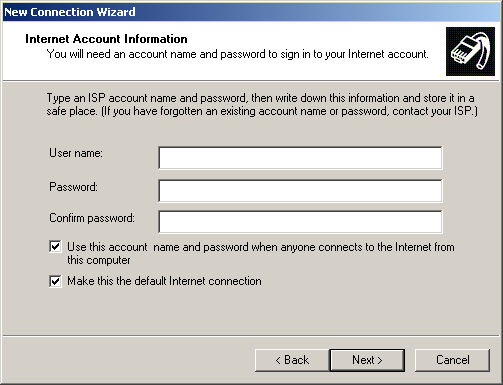Click the 'Type an ISP account name' instructions

click(x=262, y=104)
